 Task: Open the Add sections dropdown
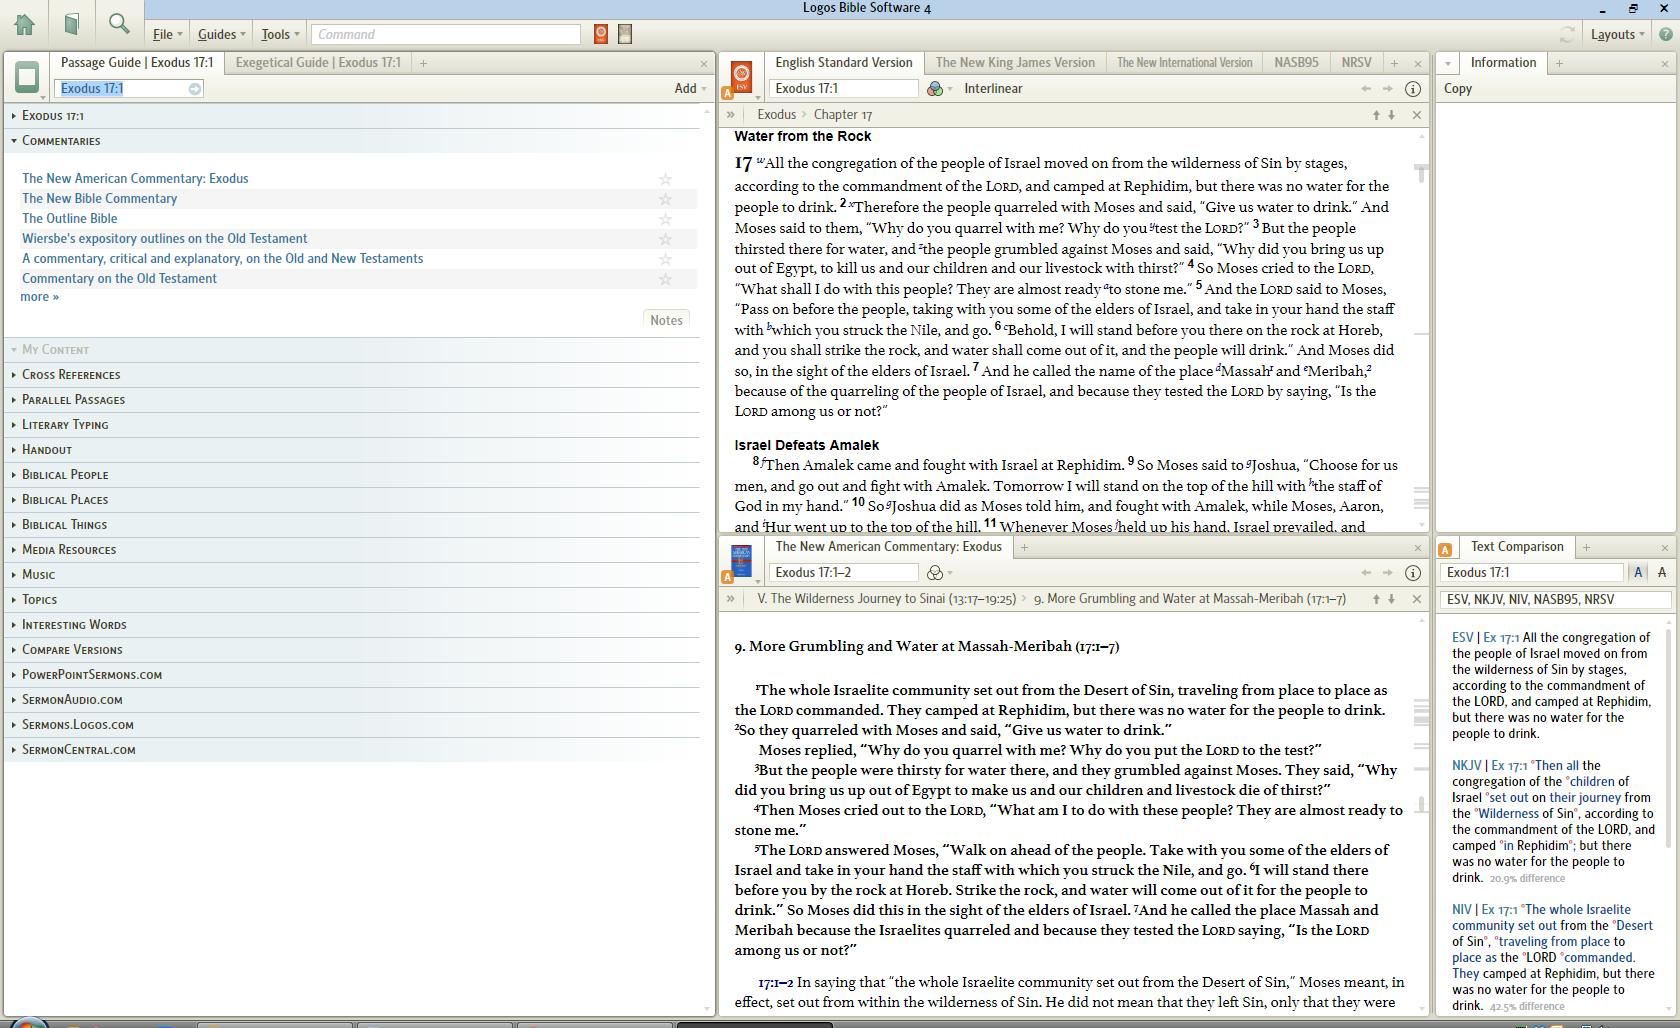690,89
